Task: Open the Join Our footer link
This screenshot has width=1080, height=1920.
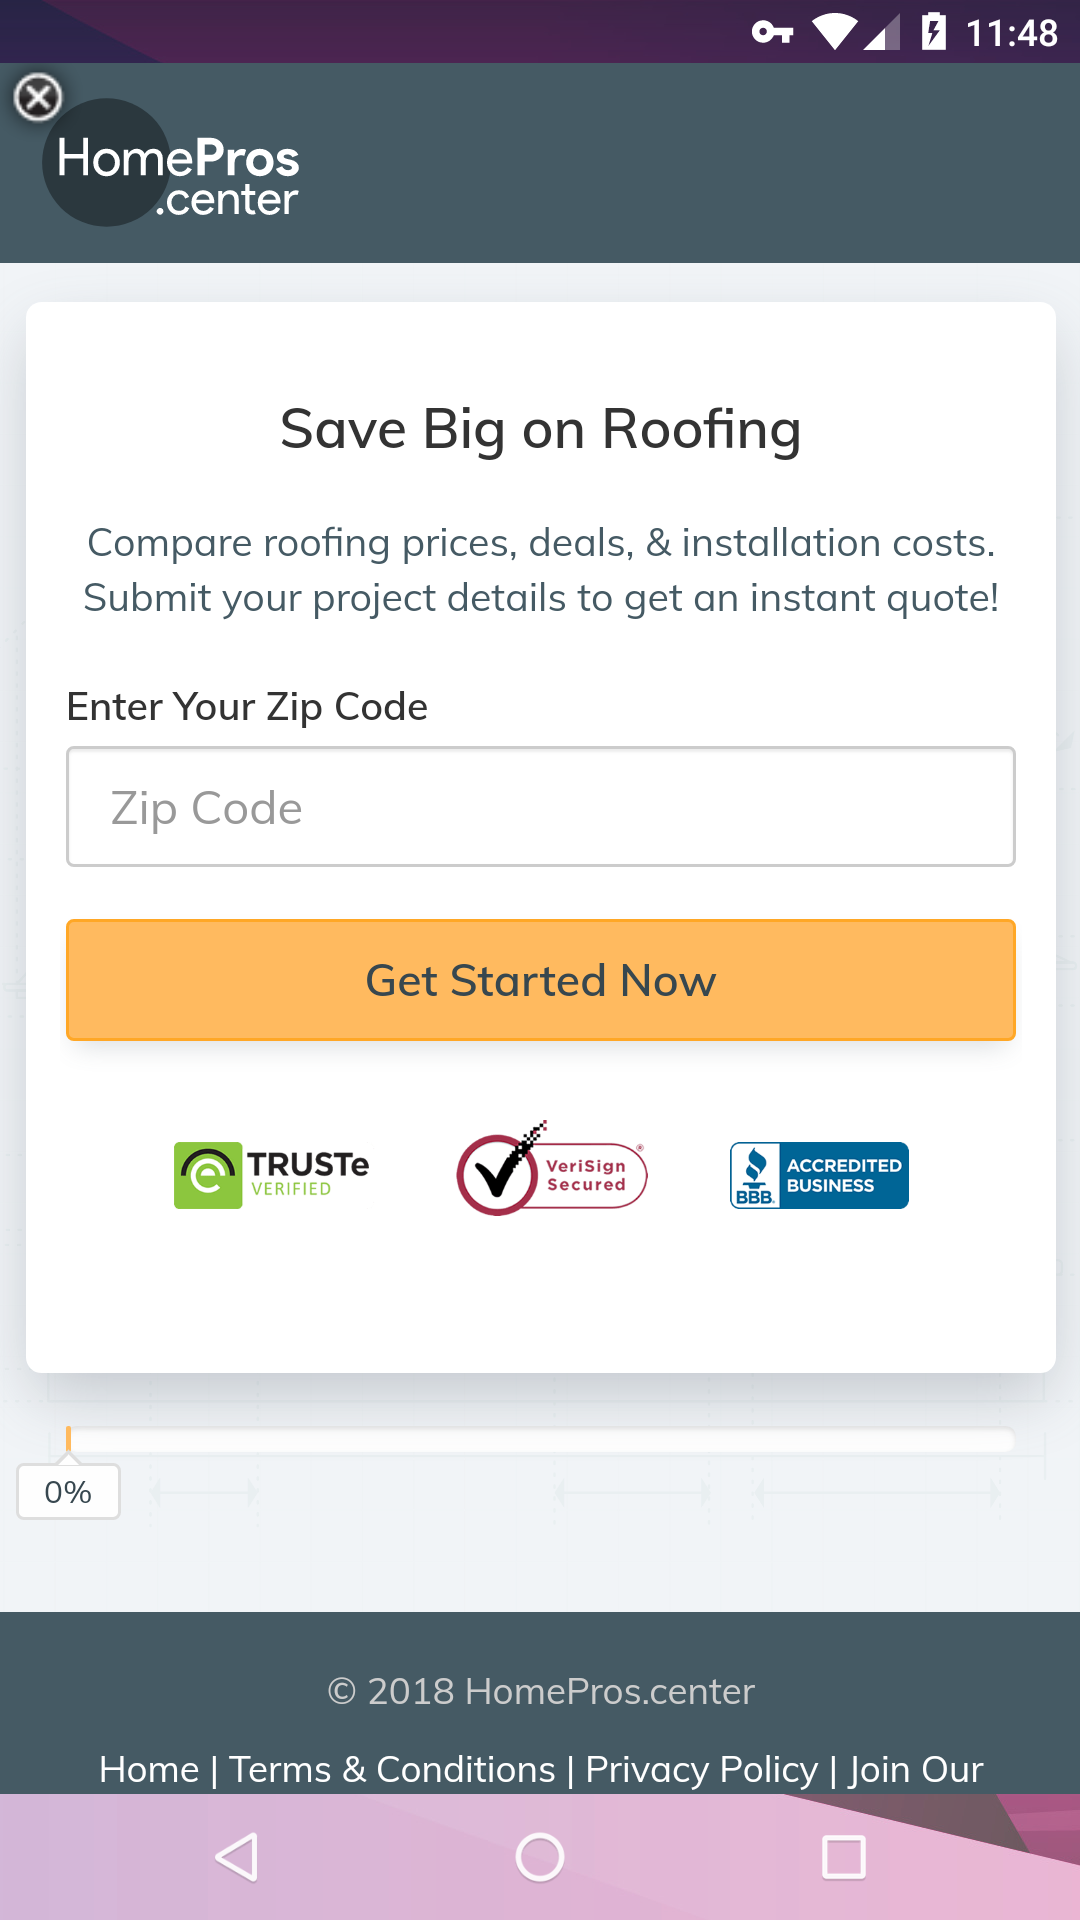Action: pyautogui.click(x=916, y=1769)
